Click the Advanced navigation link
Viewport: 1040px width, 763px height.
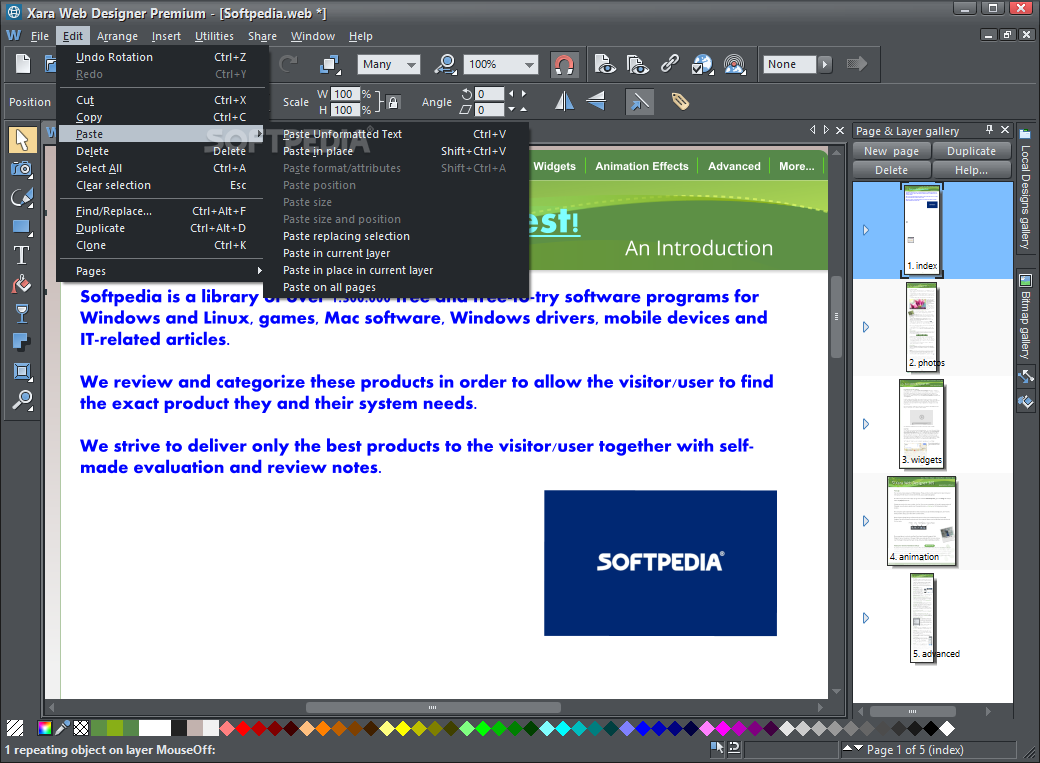point(734,167)
